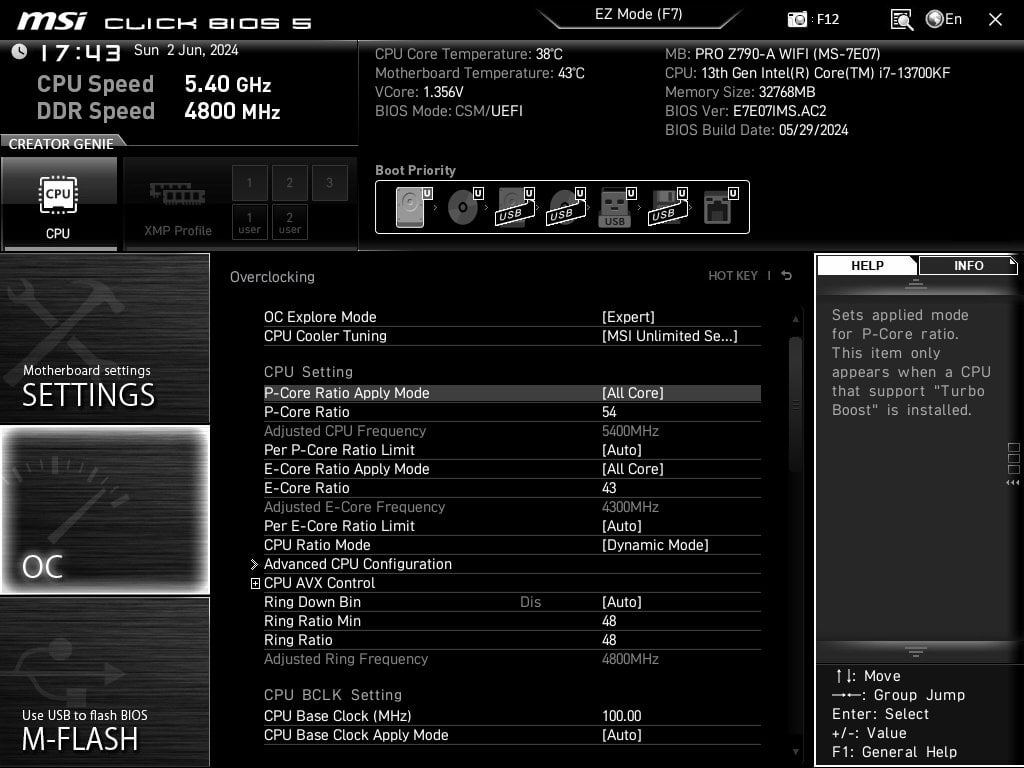Select the USB CD-ROM boot icon
Screen dimensions: 1024x768
pyautogui.click(x=566, y=207)
